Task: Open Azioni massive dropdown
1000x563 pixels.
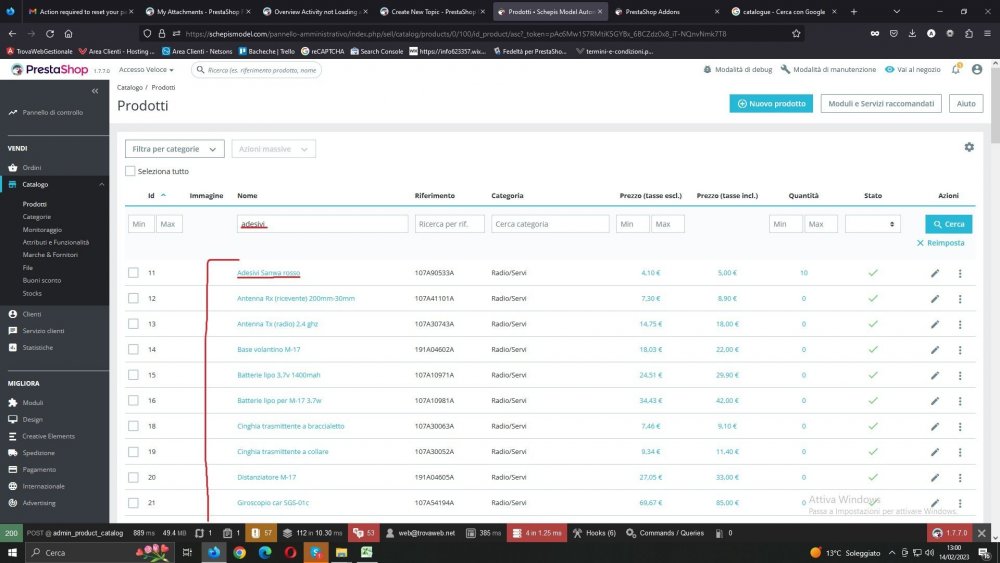Action: (x=274, y=149)
